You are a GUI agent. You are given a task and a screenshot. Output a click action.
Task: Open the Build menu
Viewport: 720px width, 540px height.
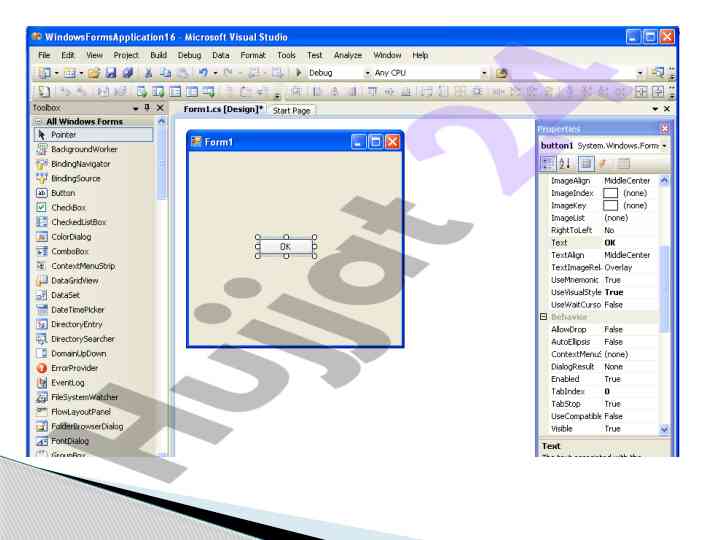[x=158, y=55]
